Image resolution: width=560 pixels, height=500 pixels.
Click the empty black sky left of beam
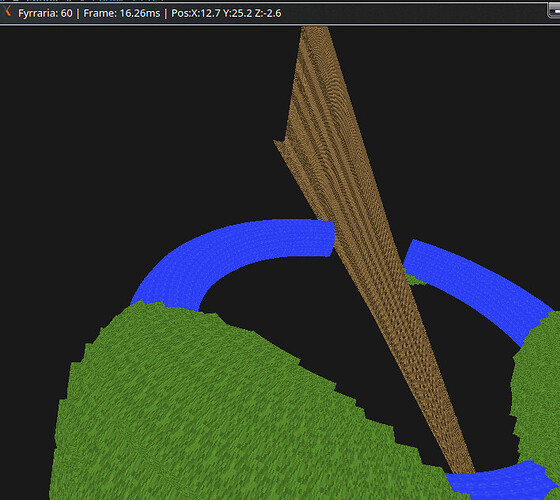pos(143,125)
